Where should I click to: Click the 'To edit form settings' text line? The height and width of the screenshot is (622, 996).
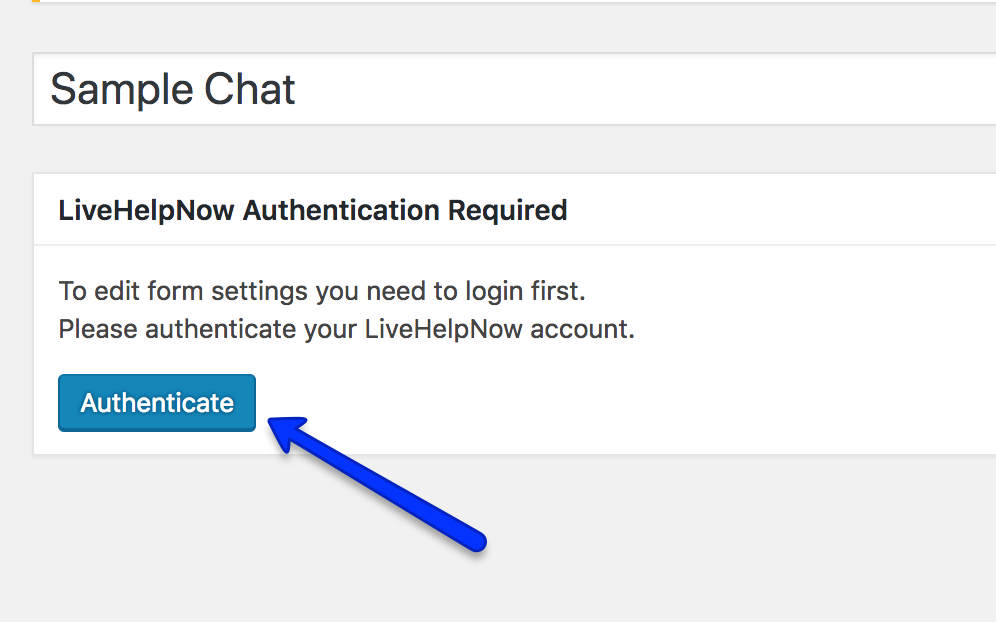[x=322, y=291]
